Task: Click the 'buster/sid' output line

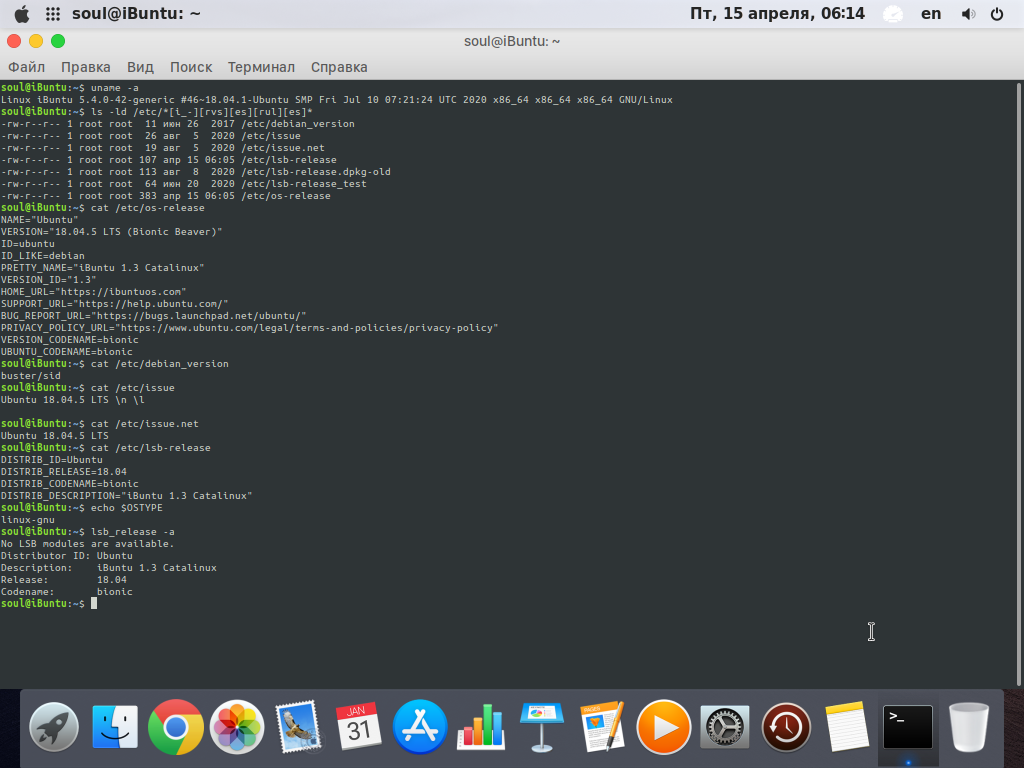Action: (31, 376)
